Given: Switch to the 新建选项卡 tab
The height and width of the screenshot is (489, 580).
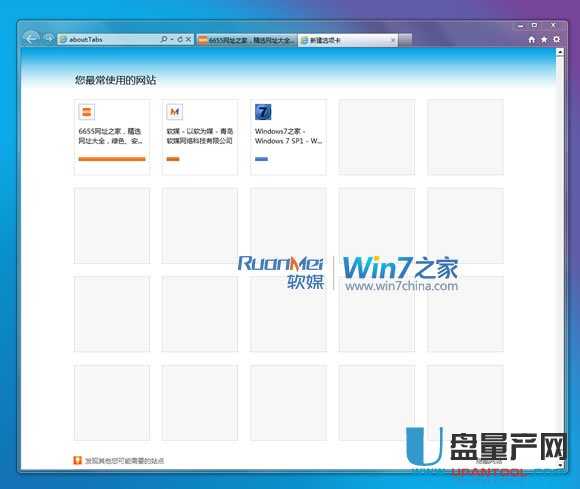Looking at the screenshot, I should point(347,40).
